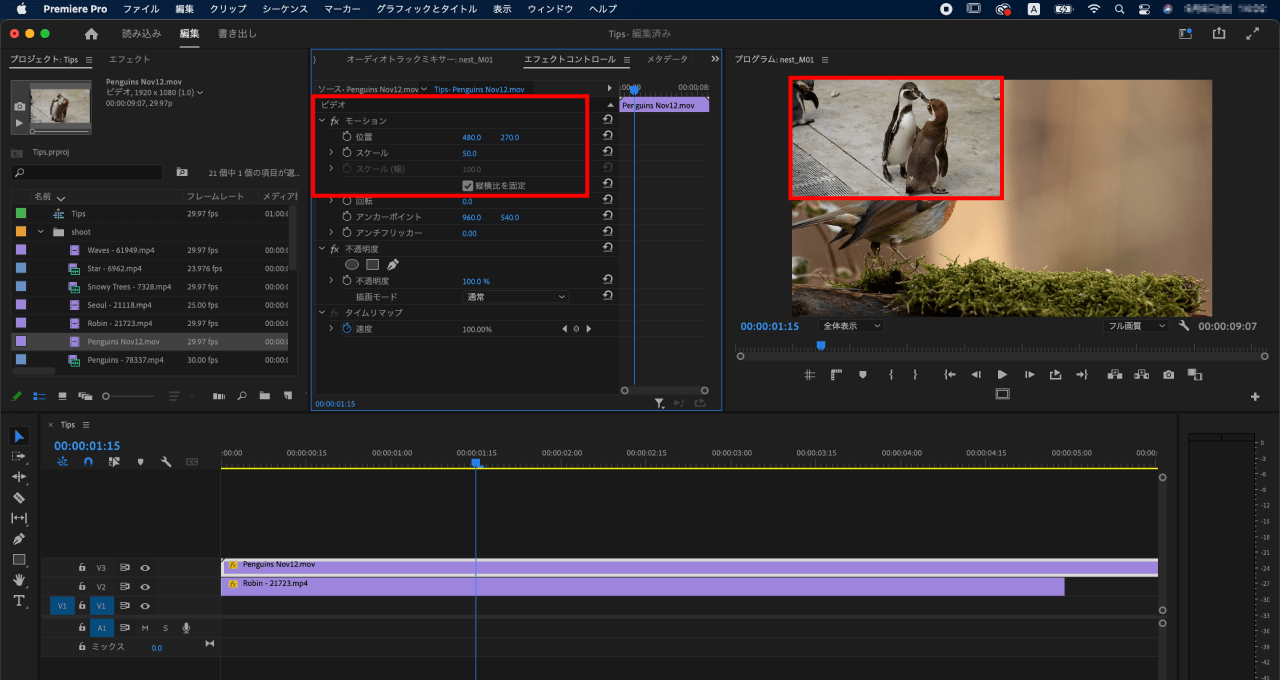1280x680 pixels.
Task: Click the Extract button in Program monitor
Action: coord(1141,374)
